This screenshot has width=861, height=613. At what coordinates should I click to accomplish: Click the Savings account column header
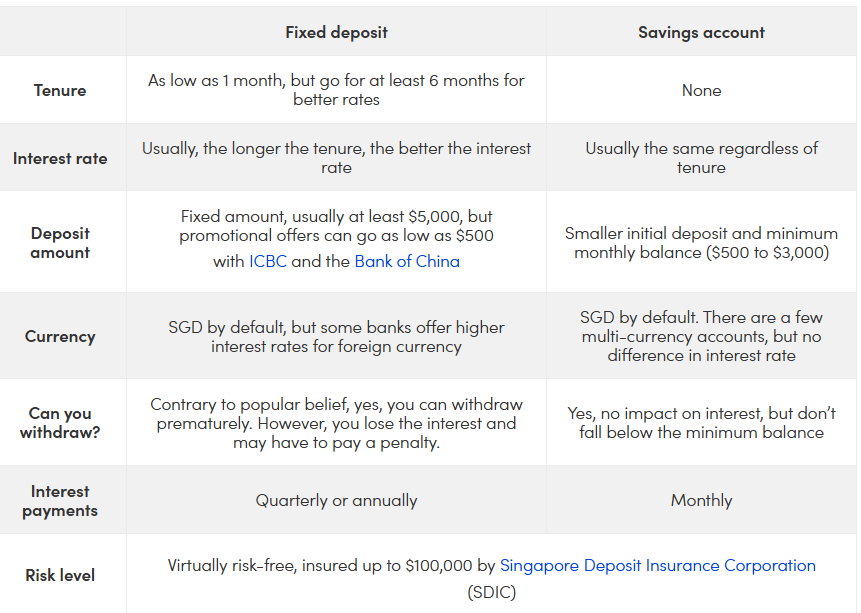[x=701, y=32]
